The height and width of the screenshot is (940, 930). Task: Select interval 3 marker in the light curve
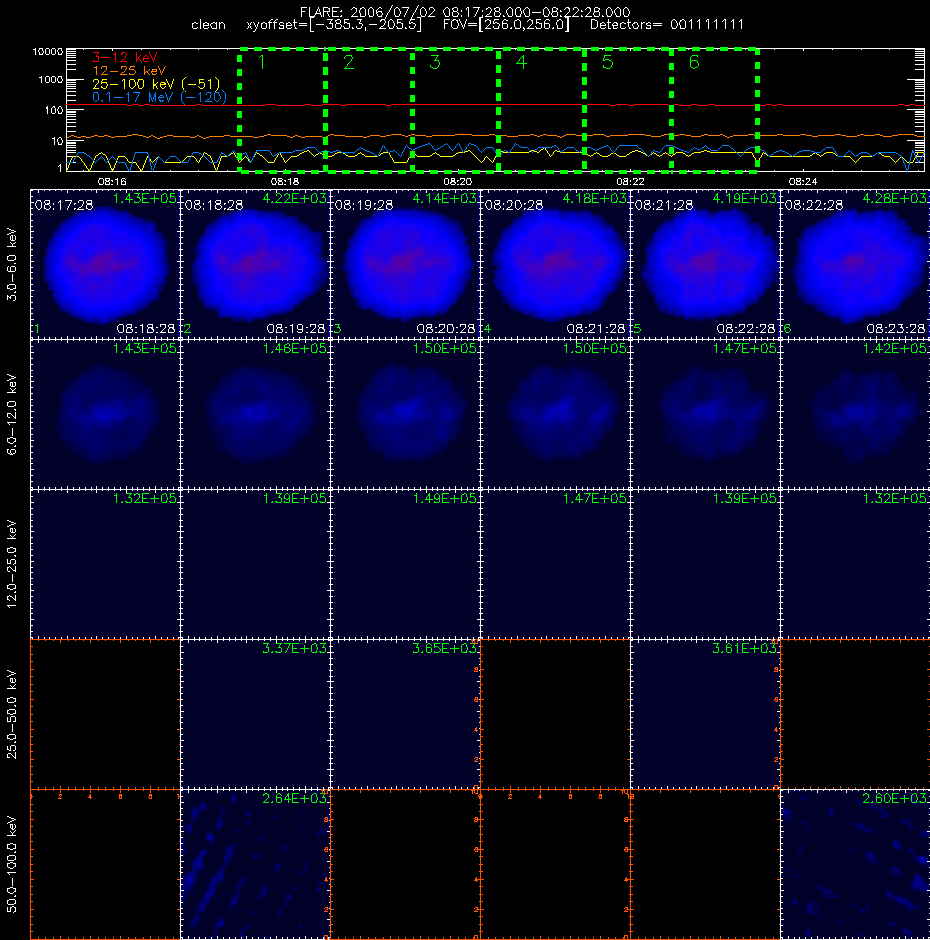point(455,110)
